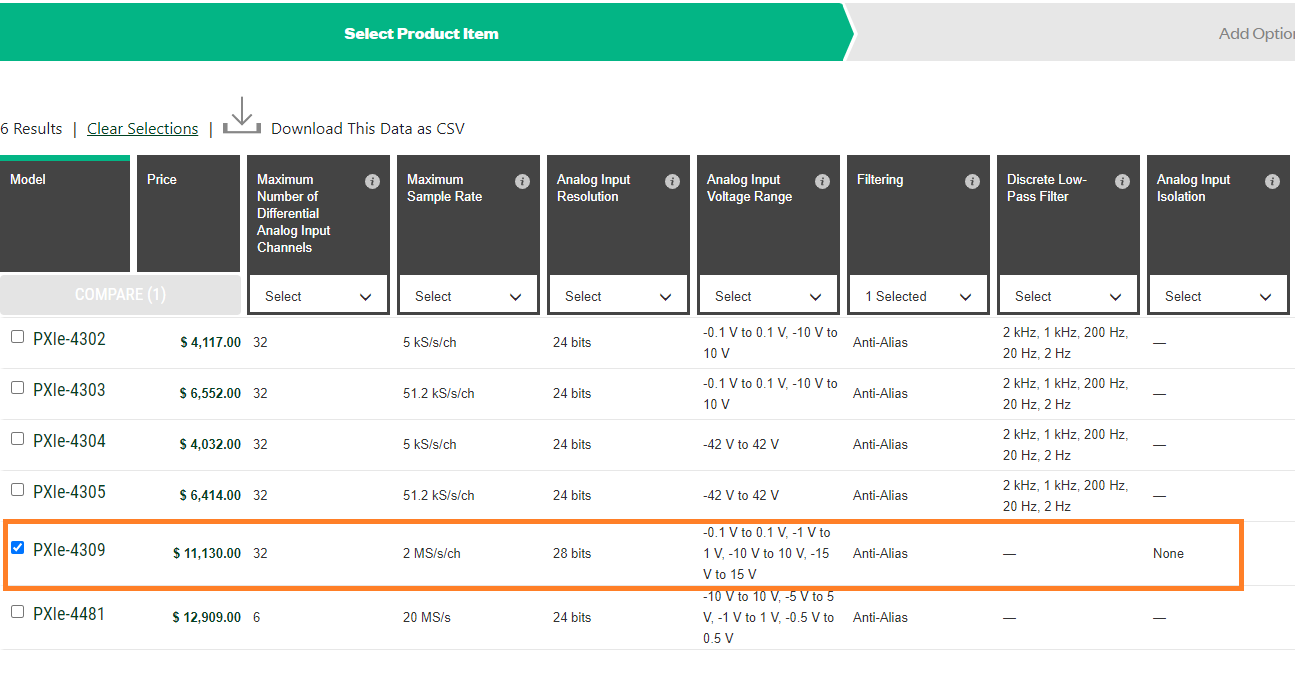Open the Analog Input Isolation Select dropdown

point(1218,296)
